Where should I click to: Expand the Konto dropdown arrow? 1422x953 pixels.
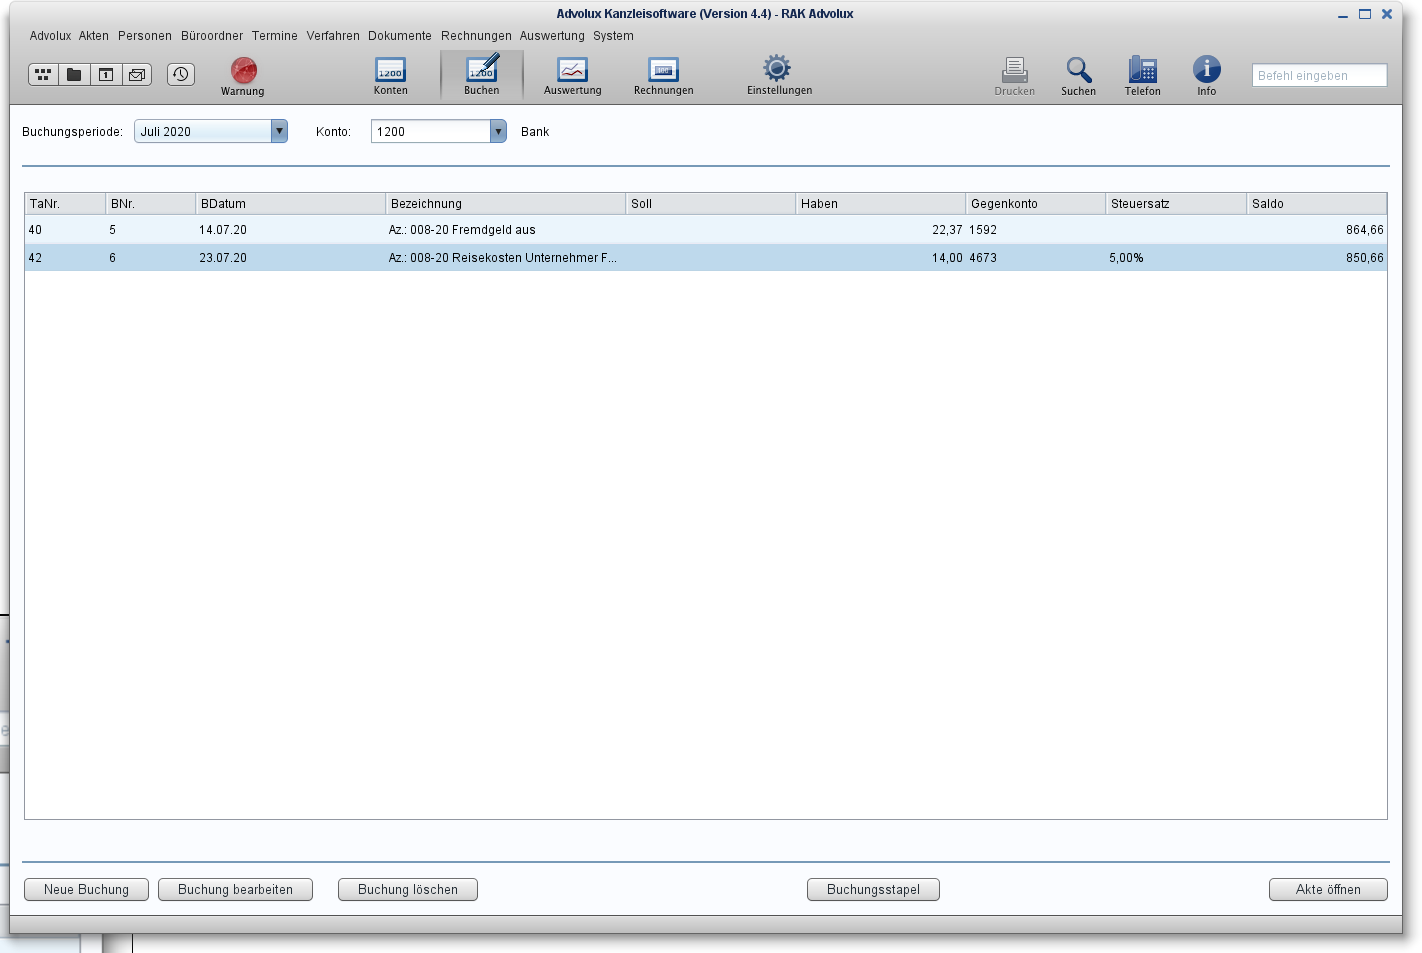tap(498, 131)
